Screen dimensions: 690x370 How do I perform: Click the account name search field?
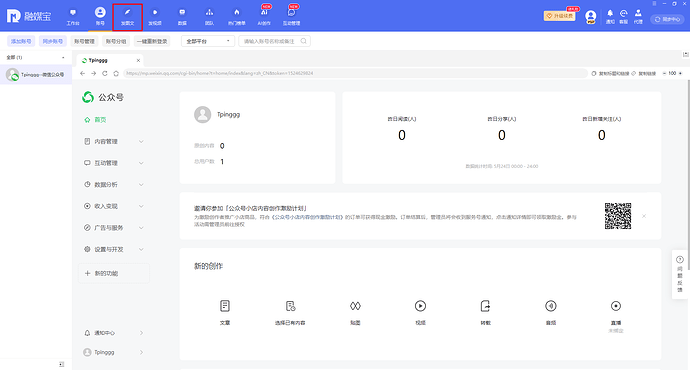(275, 41)
